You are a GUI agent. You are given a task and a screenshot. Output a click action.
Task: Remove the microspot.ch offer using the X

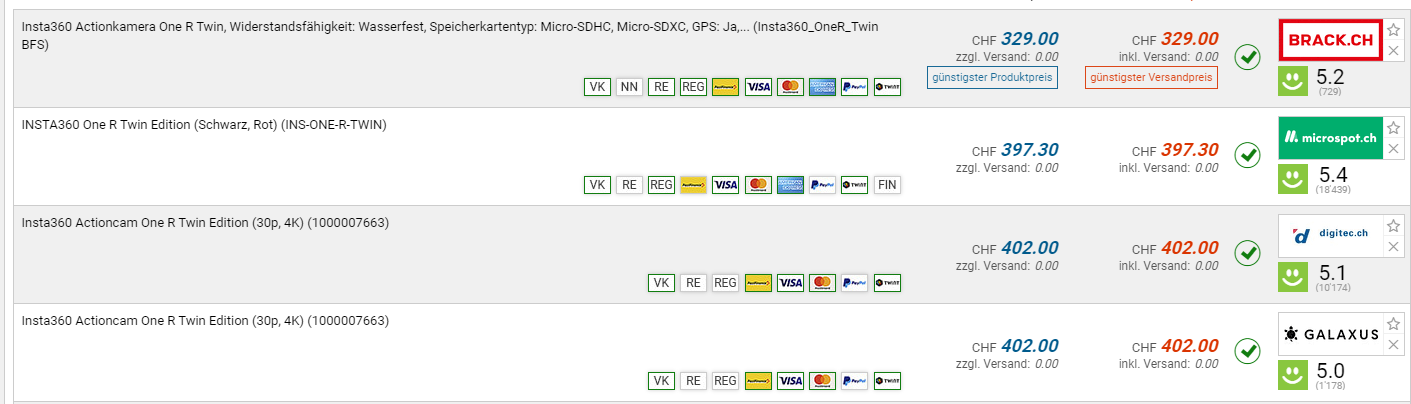pos(1393,149)
